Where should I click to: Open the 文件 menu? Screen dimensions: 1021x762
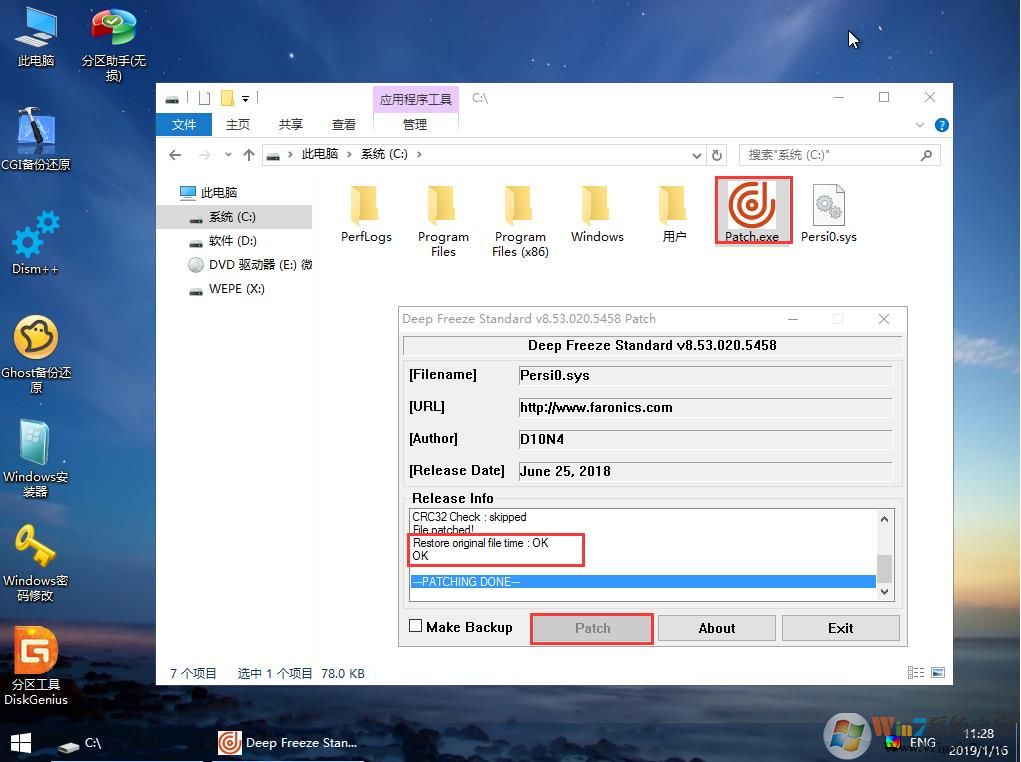point(184,124)
